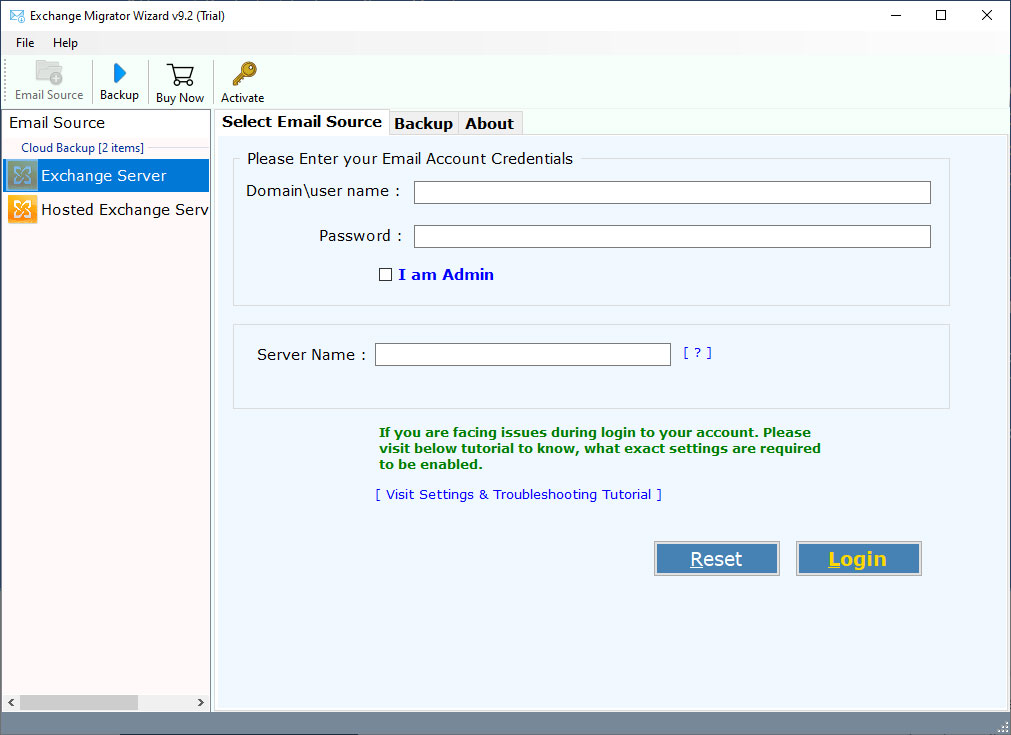Switch to the Backup tab
Screen dimensions: 1011x735
[x=423, y=123]
